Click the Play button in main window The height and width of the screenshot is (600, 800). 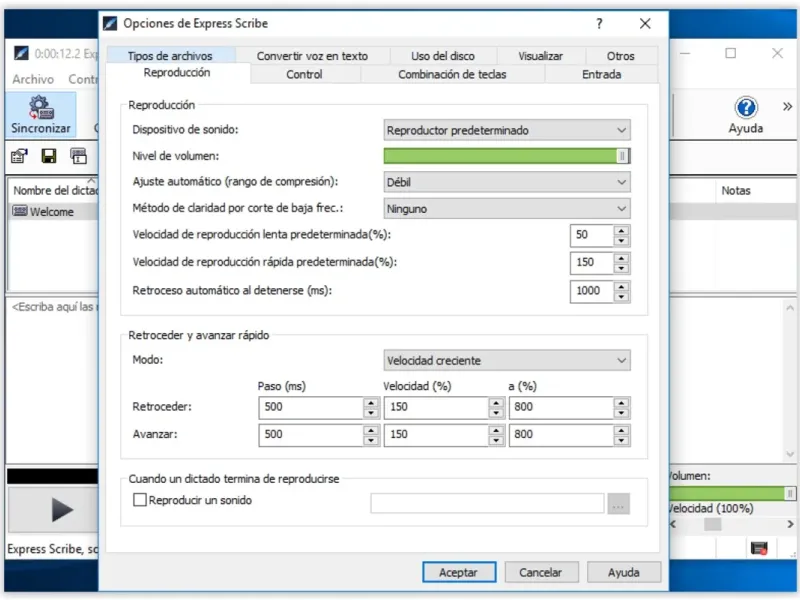[53, 510]
